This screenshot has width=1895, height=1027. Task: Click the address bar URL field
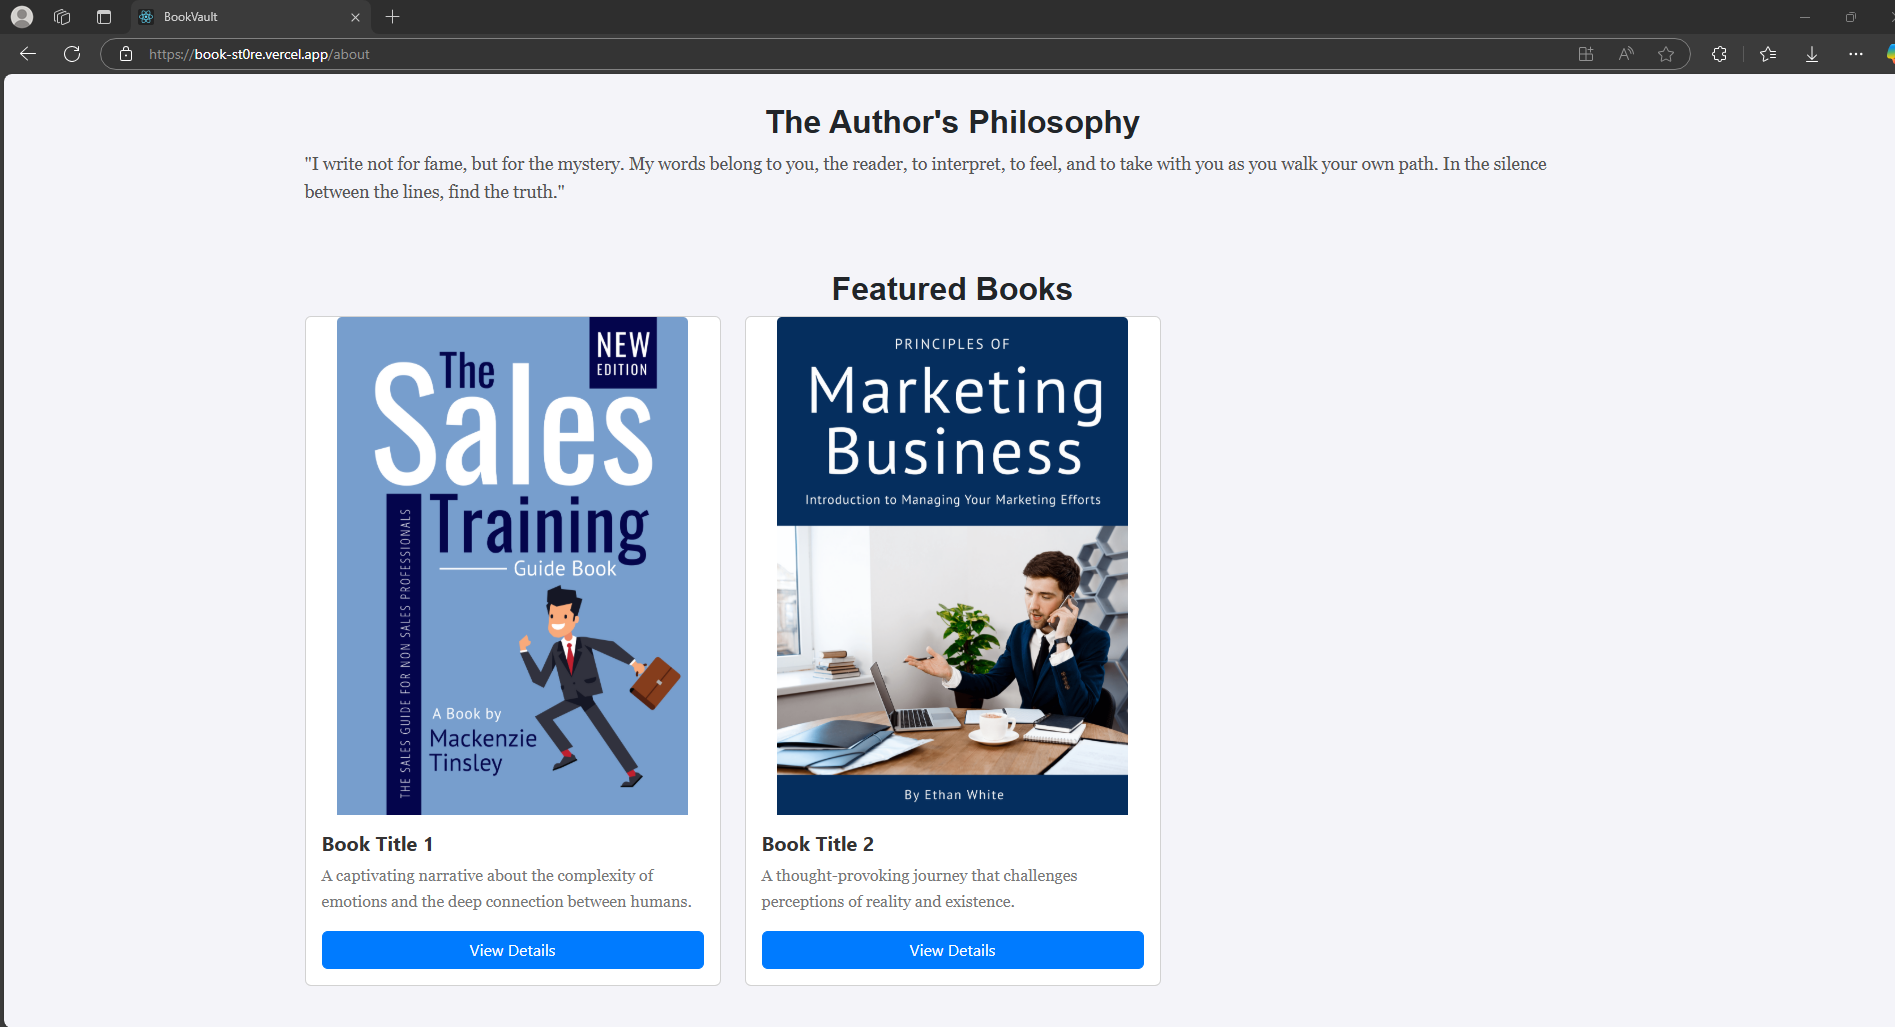pyautogui.click(x=850, y=54)
